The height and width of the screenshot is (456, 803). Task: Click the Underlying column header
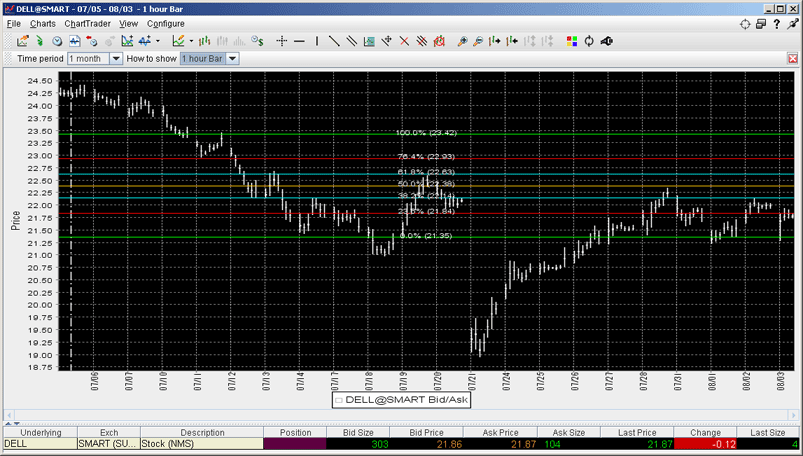40,432
